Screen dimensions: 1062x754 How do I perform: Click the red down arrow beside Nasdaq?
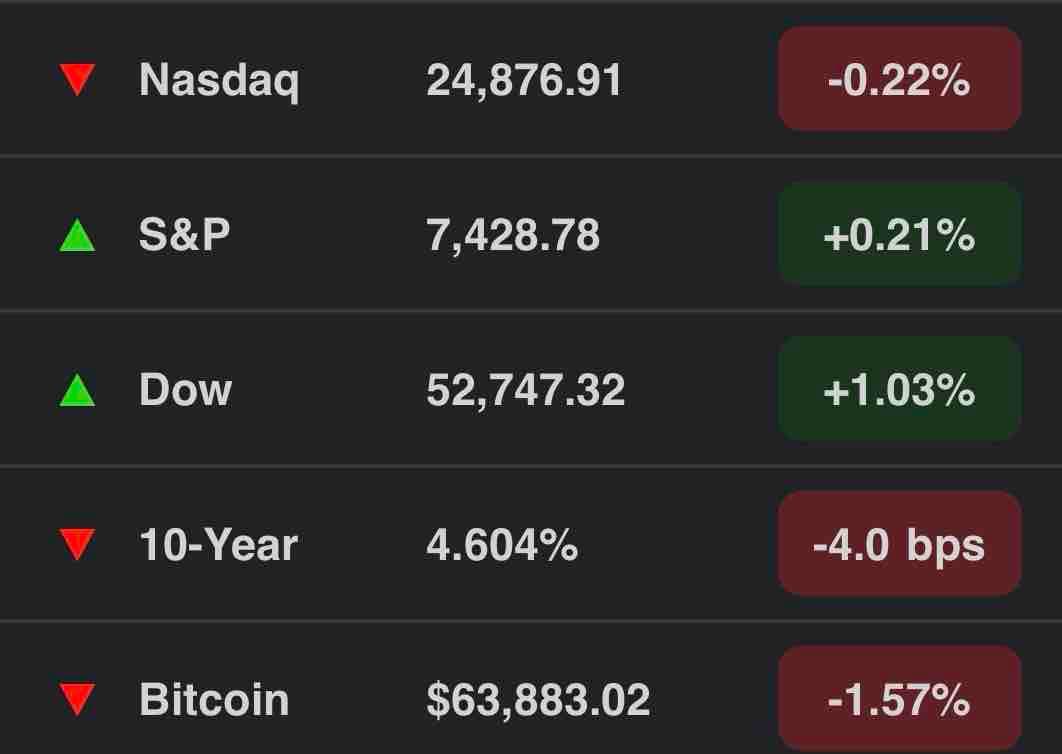pyautogui.click(x=77, y=79)
